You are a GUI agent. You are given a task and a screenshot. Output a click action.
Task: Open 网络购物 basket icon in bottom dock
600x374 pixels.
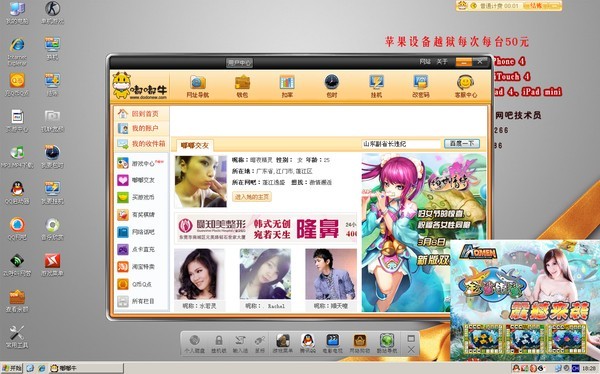pos(360,343)
